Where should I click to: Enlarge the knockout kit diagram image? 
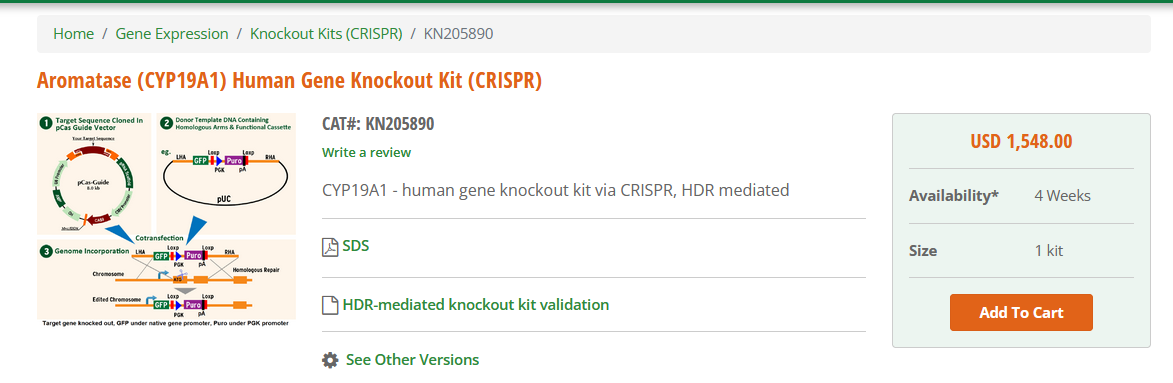[166, 220]
